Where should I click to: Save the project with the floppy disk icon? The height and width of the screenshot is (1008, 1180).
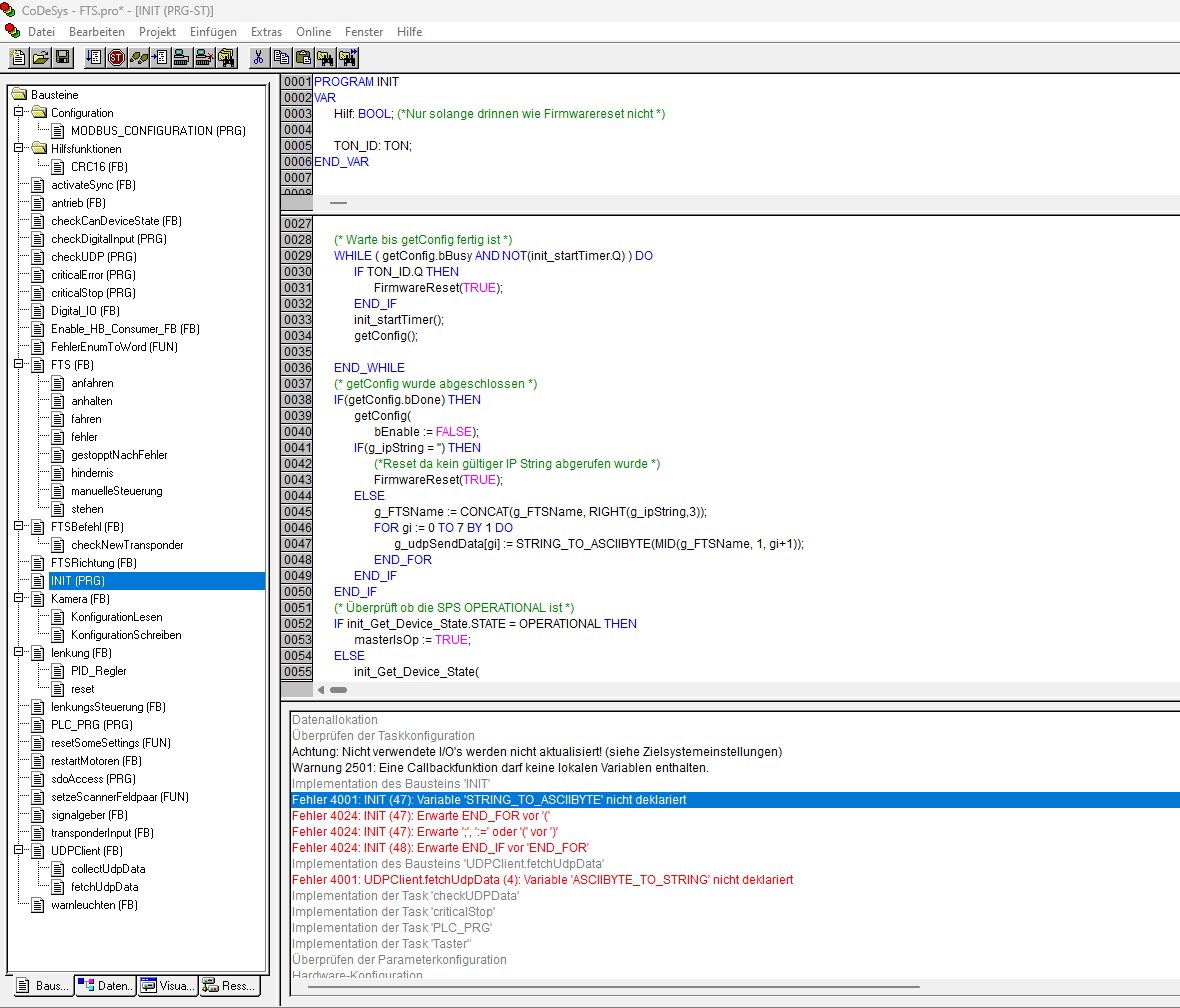click(x=63, y=58)
